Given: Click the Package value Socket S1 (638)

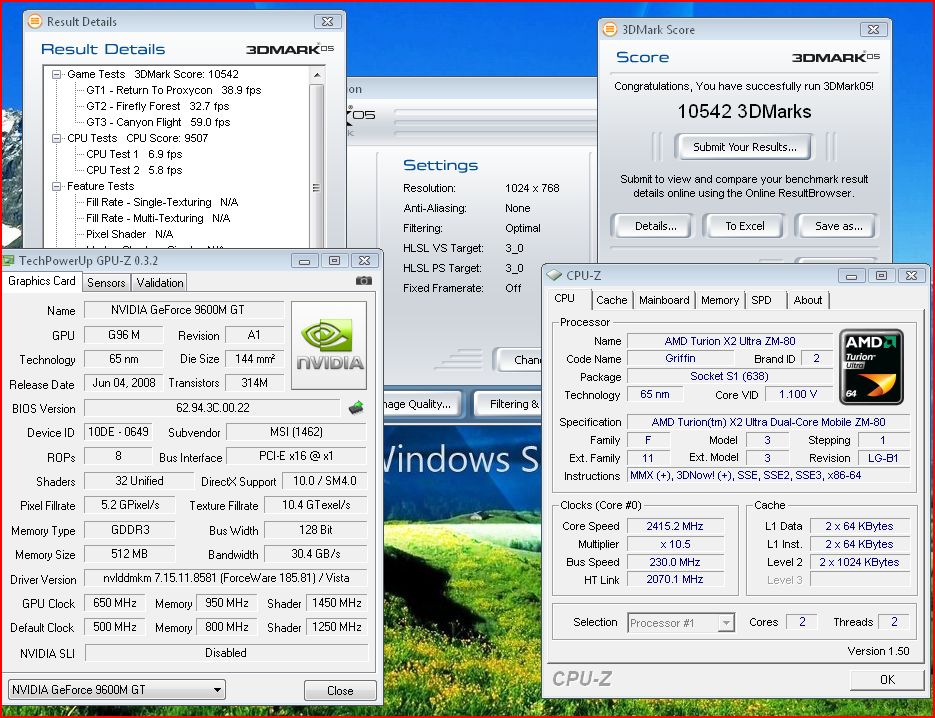Looking at the screenshot, I should click(x=730, y=376).
